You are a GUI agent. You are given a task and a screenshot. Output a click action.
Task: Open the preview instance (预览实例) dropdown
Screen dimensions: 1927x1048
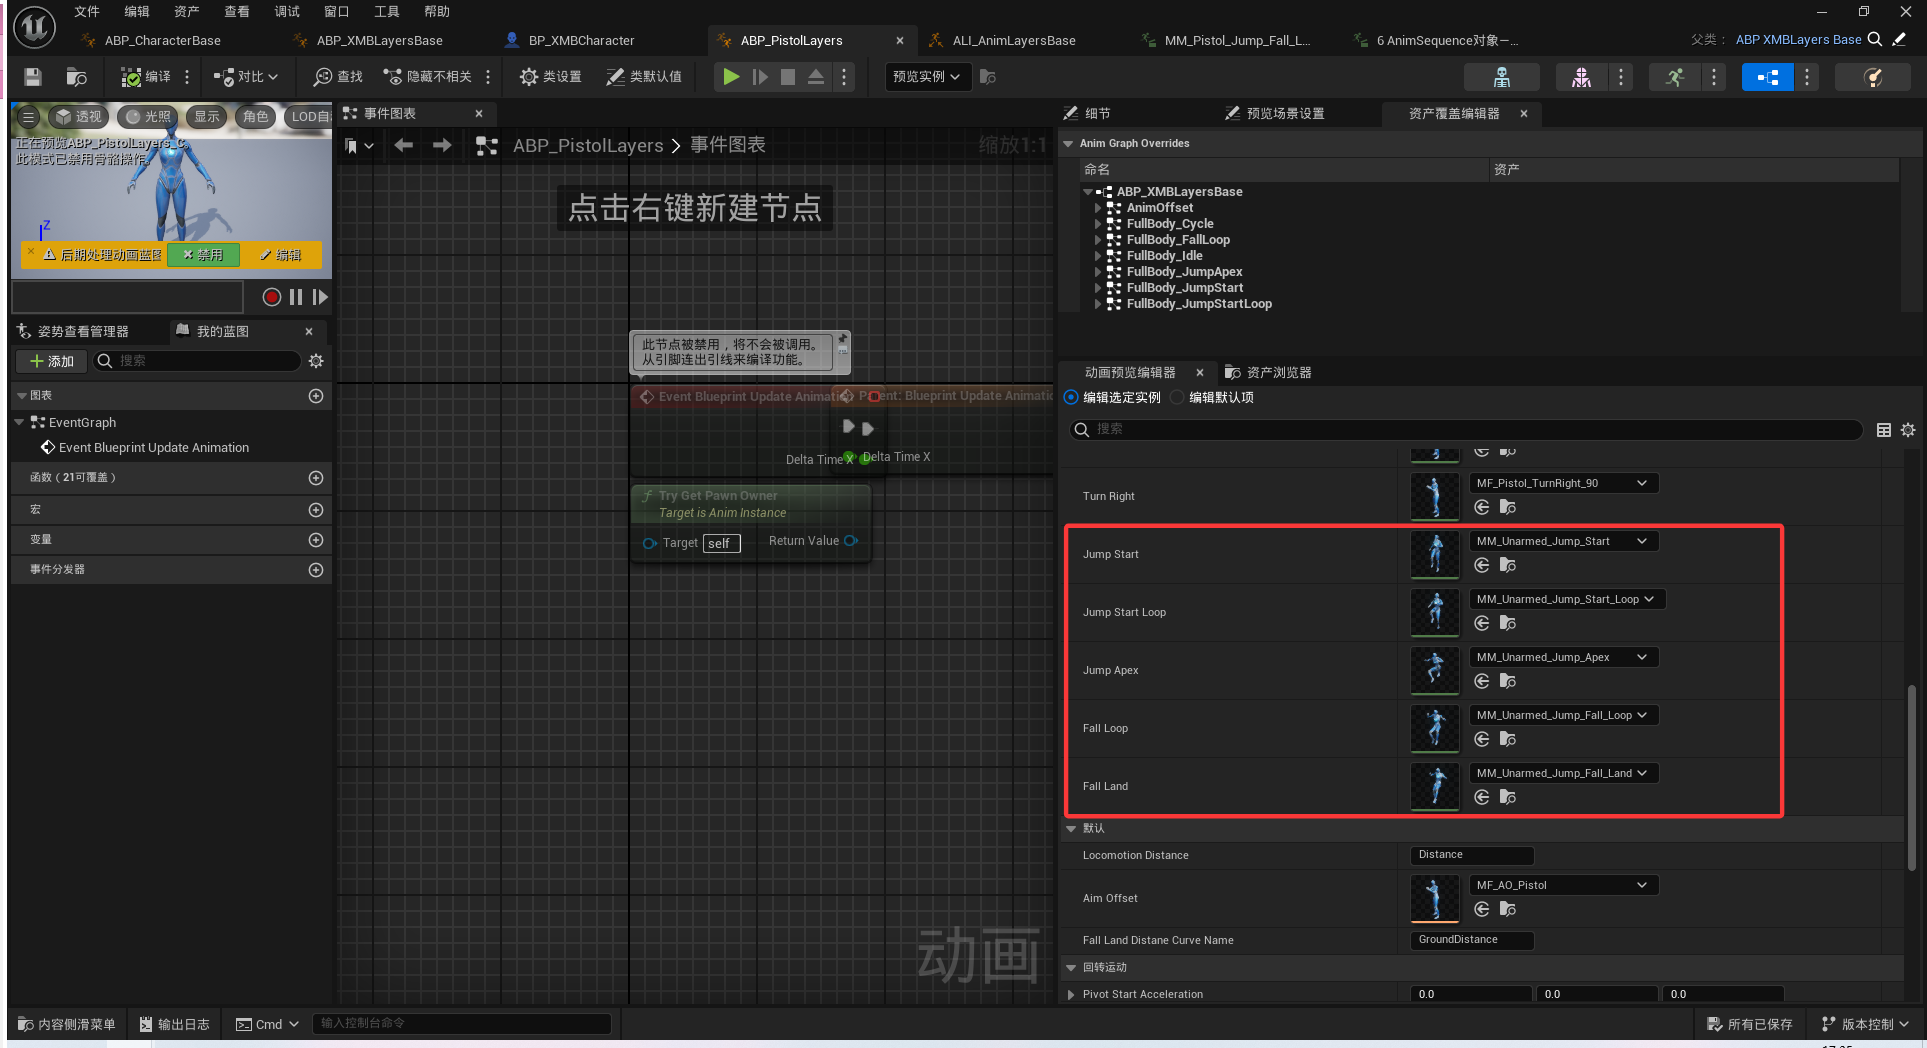[x=927, y=77]
